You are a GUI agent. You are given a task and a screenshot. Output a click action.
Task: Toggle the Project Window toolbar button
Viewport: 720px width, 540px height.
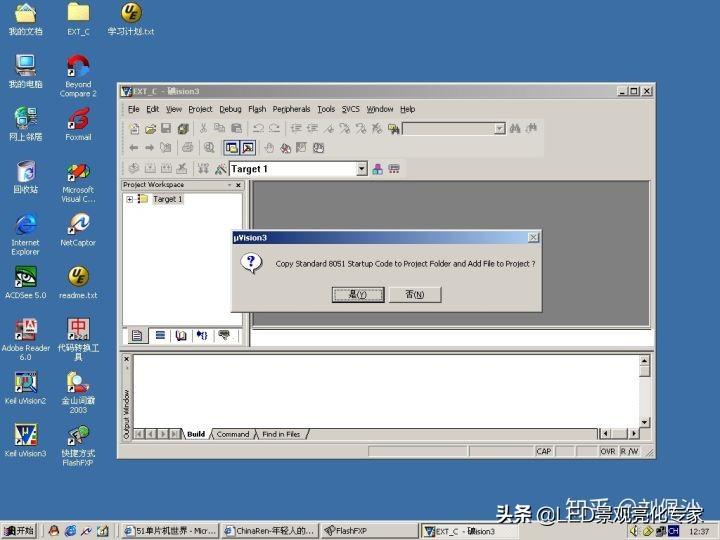coord(231,148)
